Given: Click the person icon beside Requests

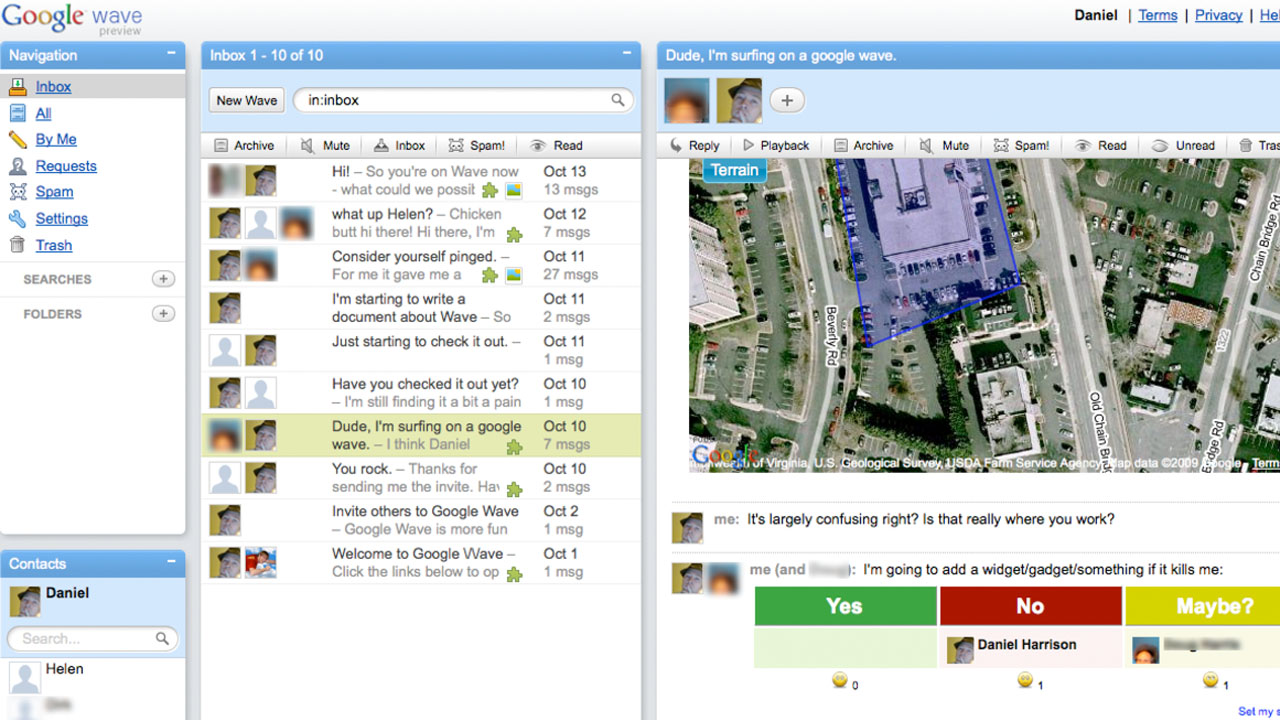Looking at the screenshot, I should tap(17, 166).
